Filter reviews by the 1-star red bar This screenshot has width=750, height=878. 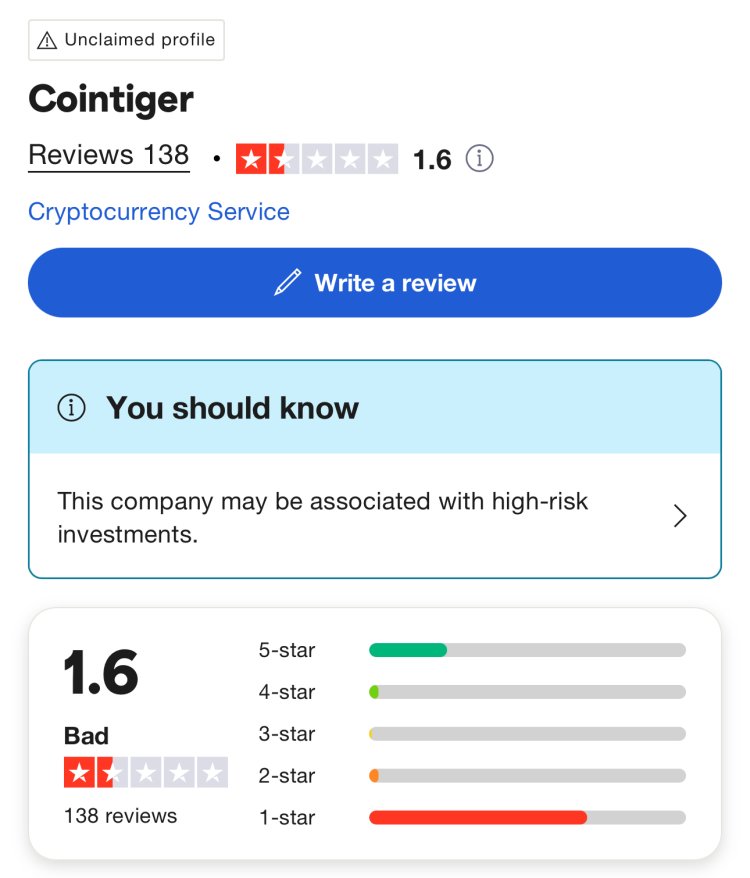527,818
